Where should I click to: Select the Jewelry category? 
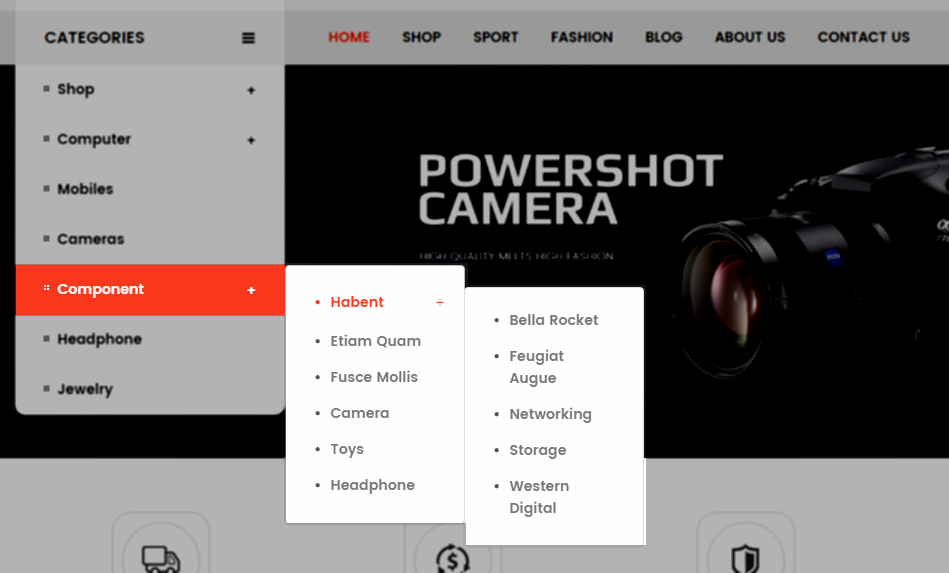pyautogui.click(x=85, y=389)
